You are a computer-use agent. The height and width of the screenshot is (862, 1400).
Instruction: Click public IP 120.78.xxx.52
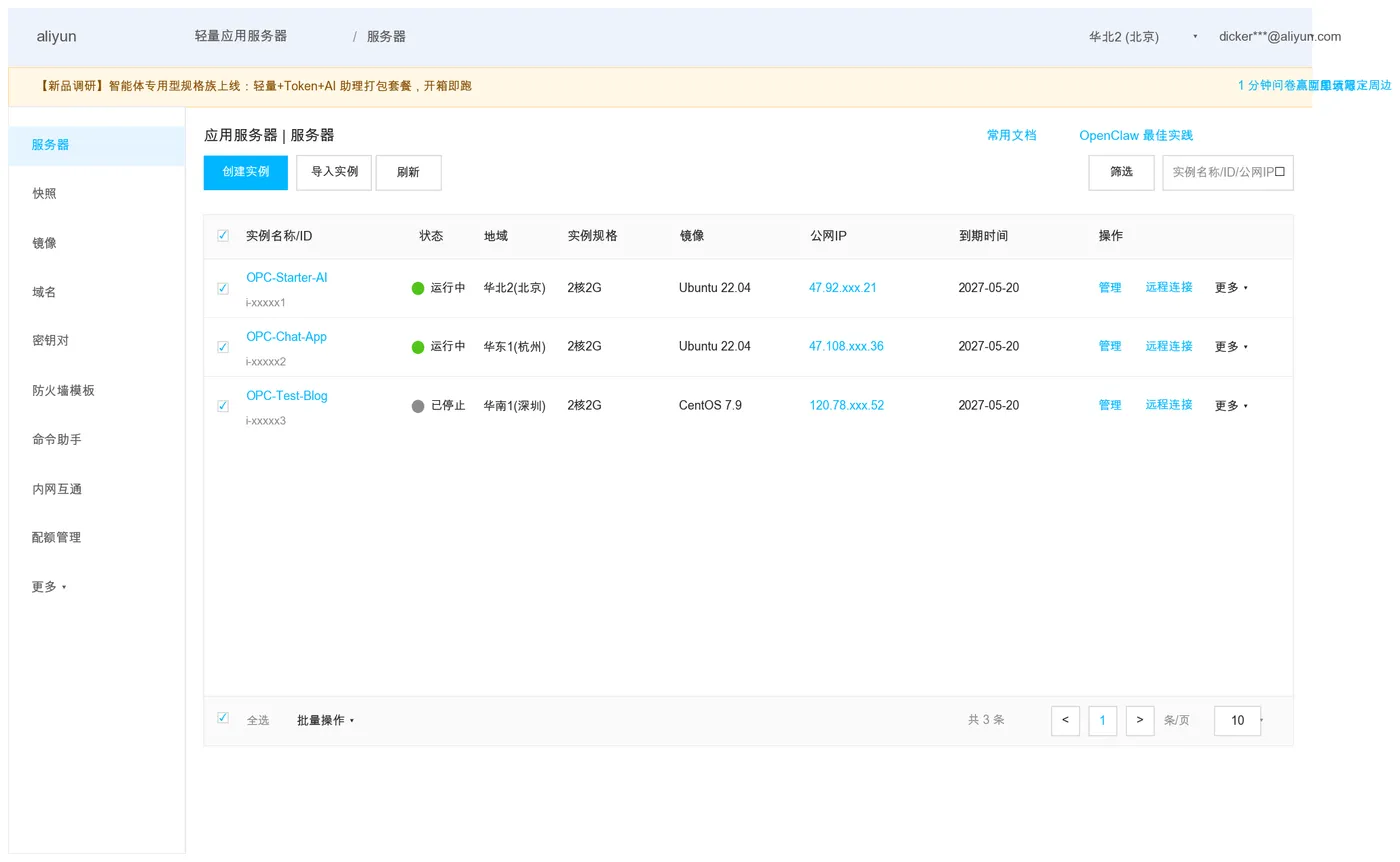click(846, 406)
